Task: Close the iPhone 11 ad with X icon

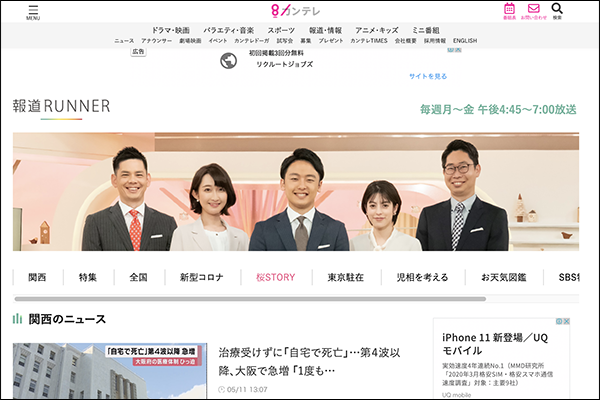Action: click(x=566, y=321)
